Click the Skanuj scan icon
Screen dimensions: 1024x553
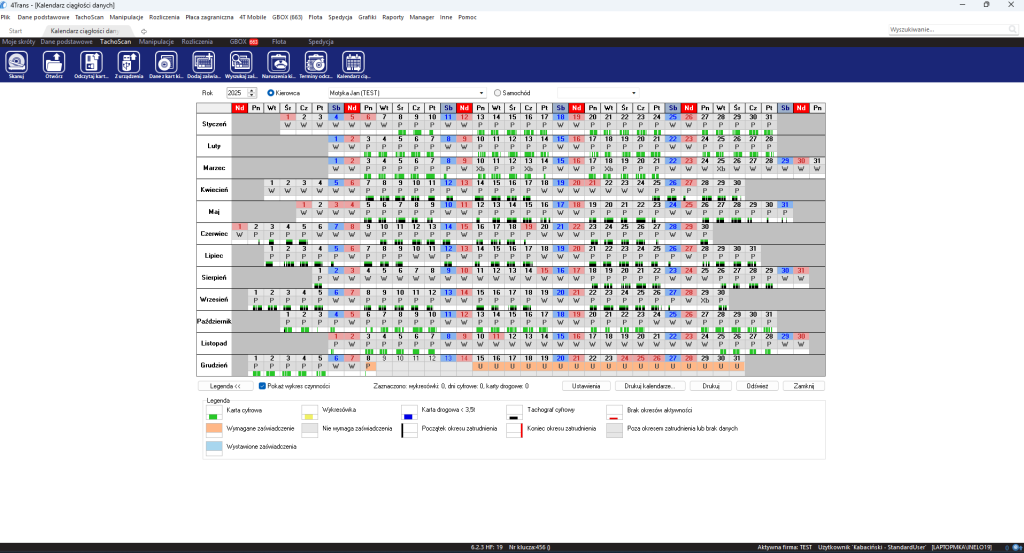(16, 65)
